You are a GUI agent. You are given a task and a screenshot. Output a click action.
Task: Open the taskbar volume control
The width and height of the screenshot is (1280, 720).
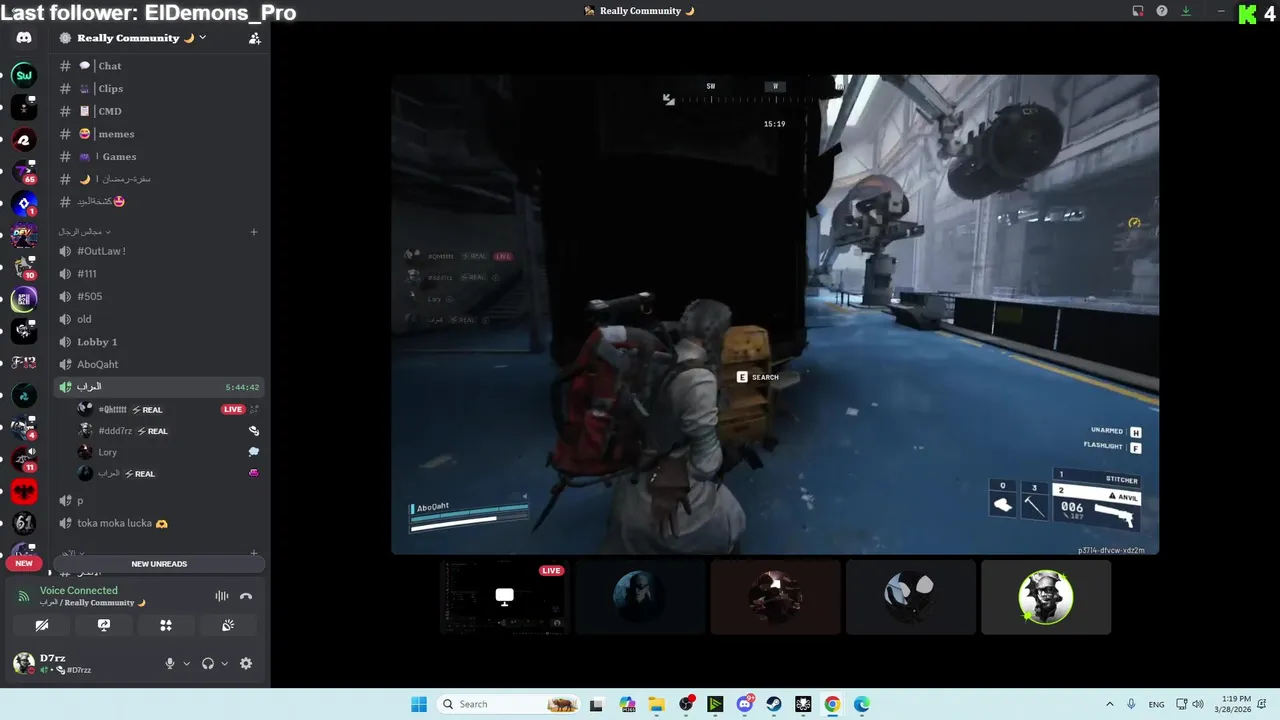[x=1198, y=704]
